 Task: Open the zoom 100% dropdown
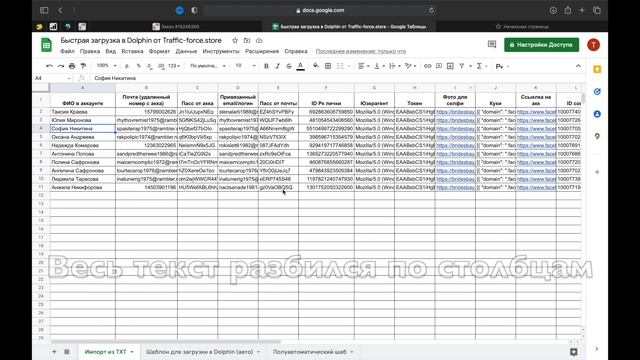[x=106, y=66]
